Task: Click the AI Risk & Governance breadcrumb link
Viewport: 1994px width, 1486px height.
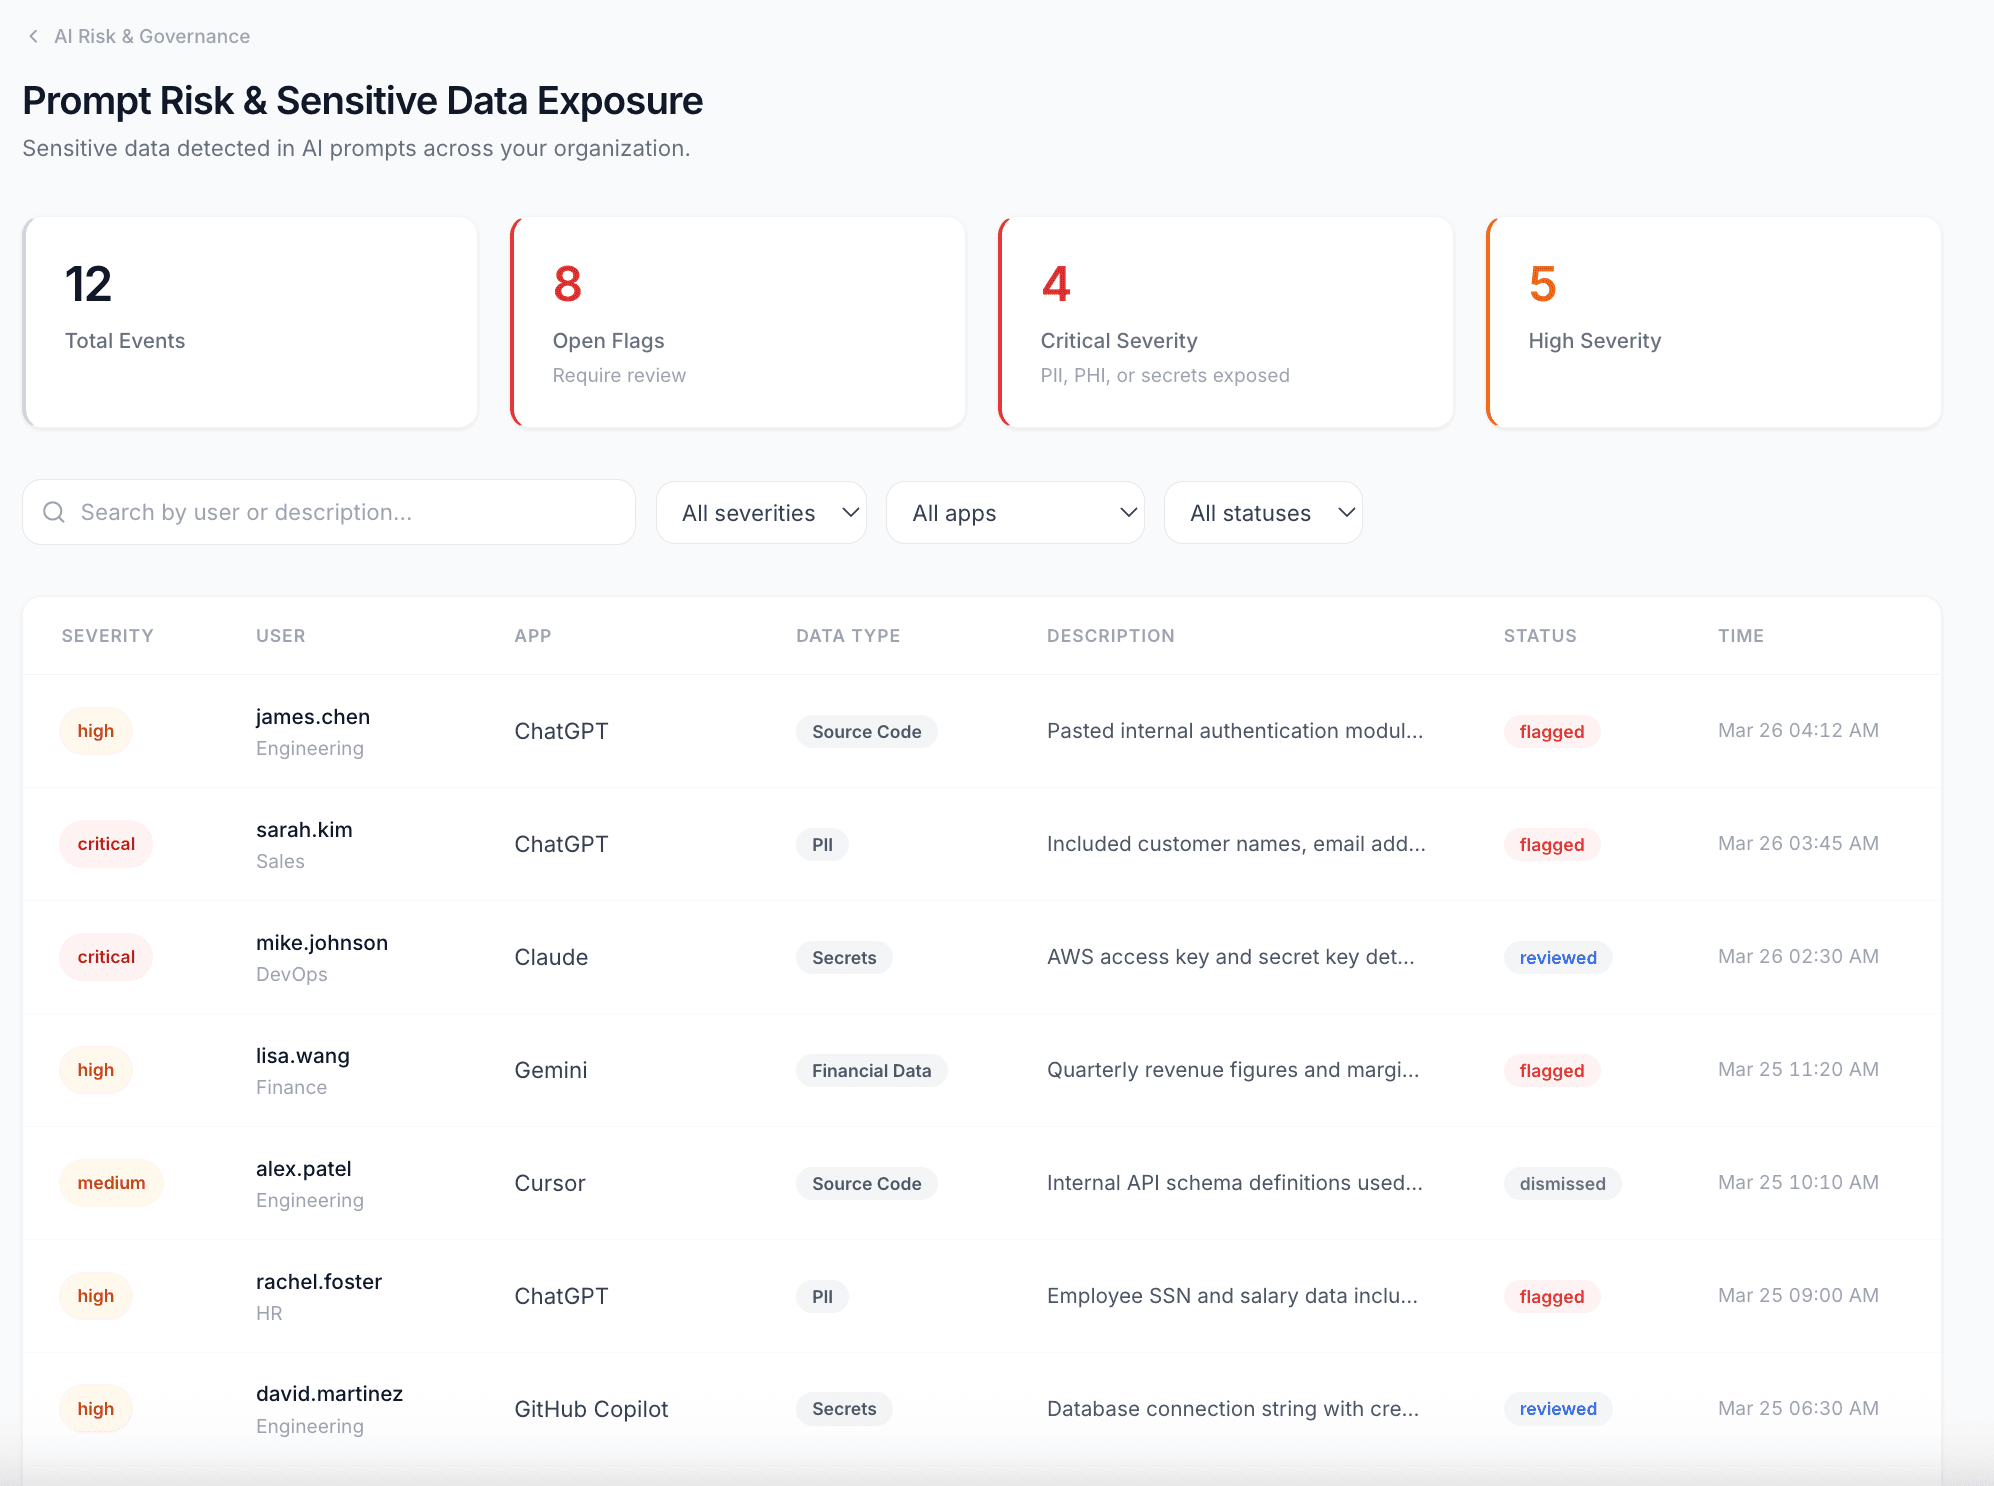Action: pos(152,36)
